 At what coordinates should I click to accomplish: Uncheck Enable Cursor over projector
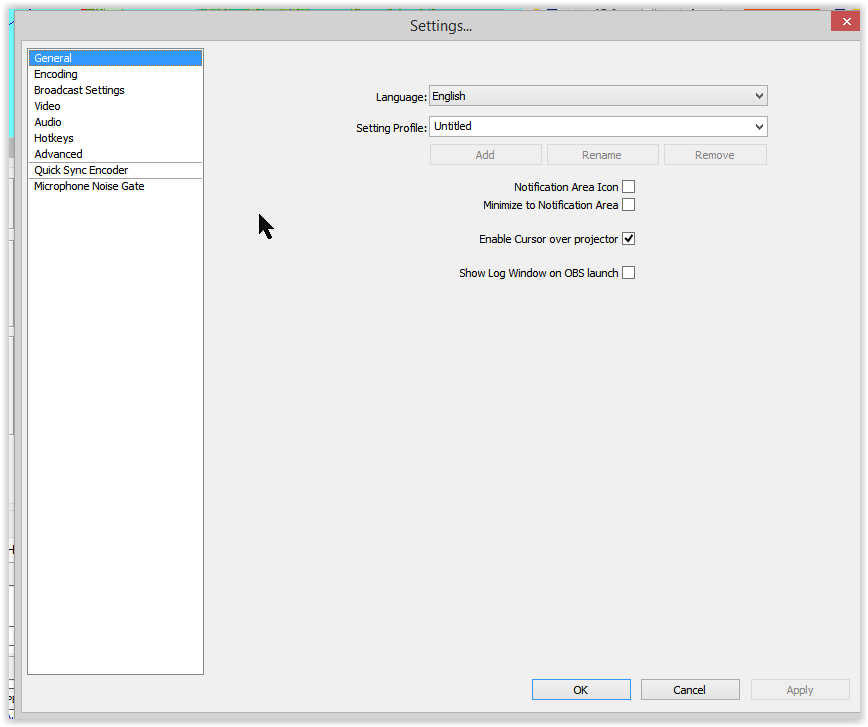[628, 239]
